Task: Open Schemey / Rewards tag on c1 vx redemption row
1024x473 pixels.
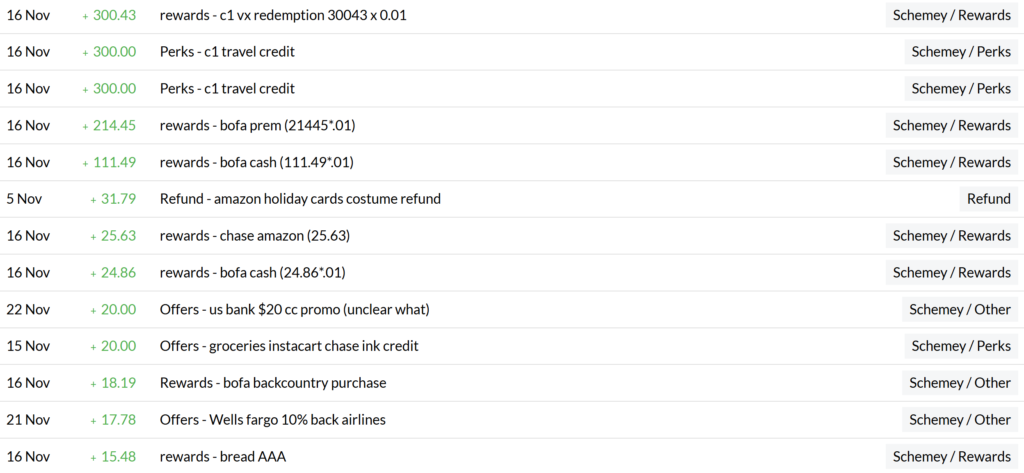Action: coord(951,15)
